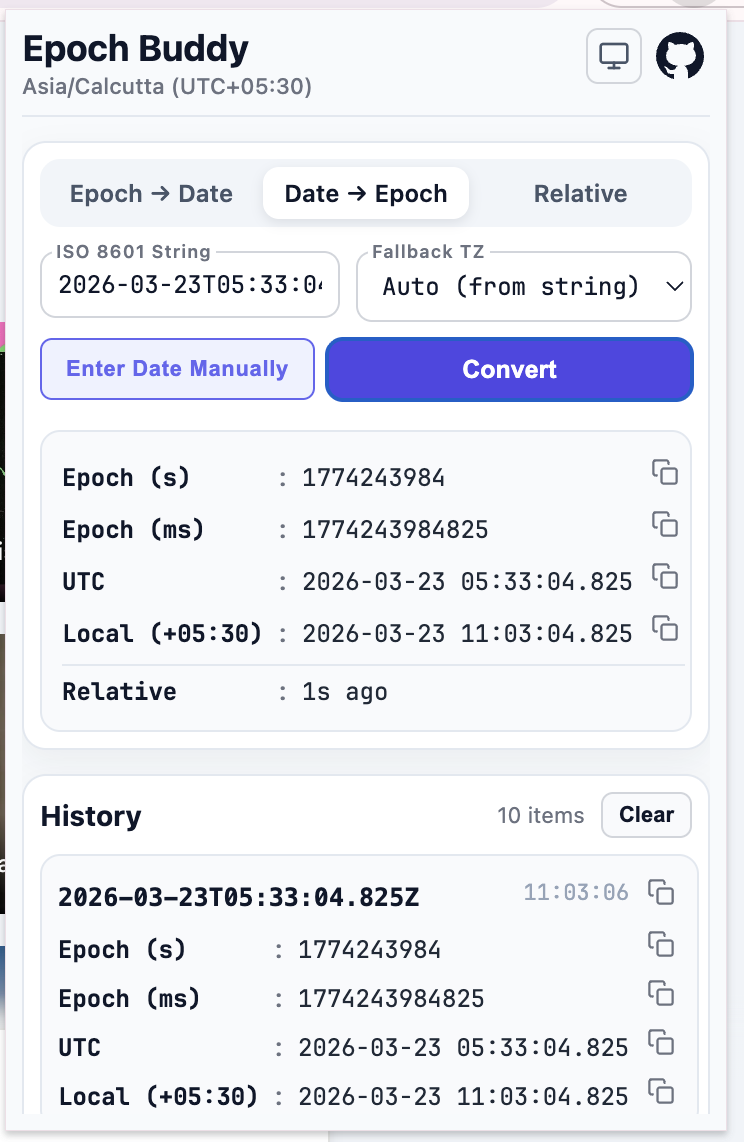Image resolution: width=744 pixels, height=1142 pixels.
Task: Clear the conversion history
Action: click(646, 815)
